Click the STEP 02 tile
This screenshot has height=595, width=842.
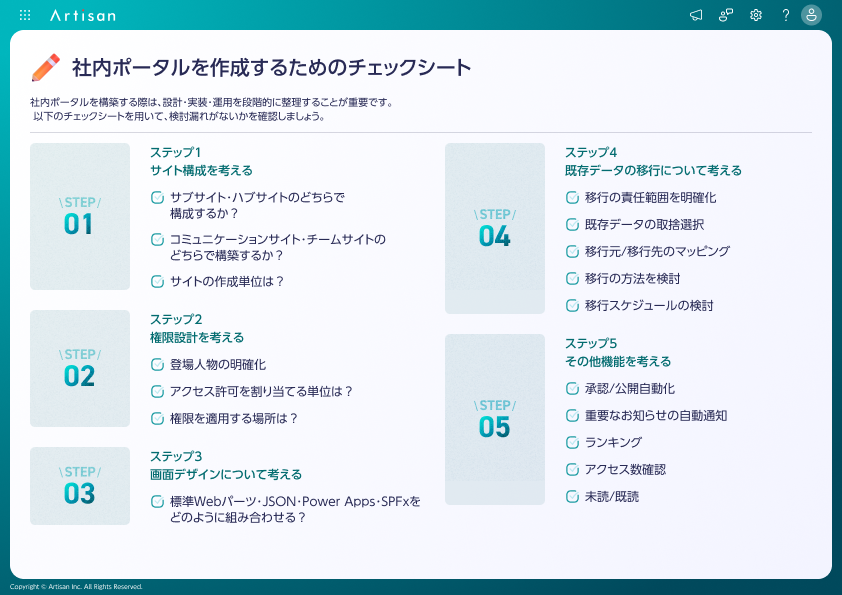80,368
